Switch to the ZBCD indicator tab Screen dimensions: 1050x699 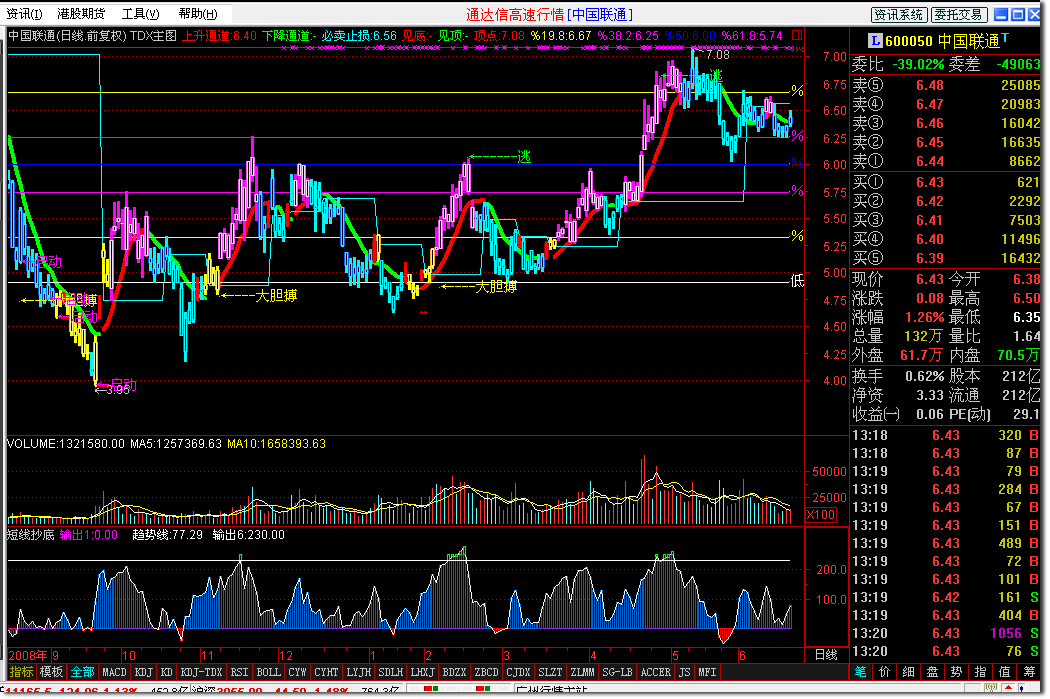click(x=486, y=672)
